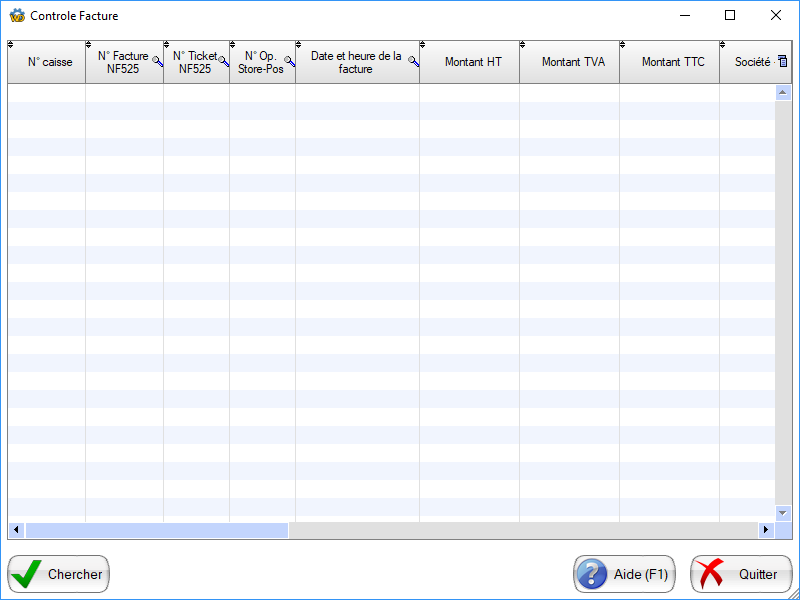
Task: Click the horizontal scrollbar right arrow
Action: (767, 530)
